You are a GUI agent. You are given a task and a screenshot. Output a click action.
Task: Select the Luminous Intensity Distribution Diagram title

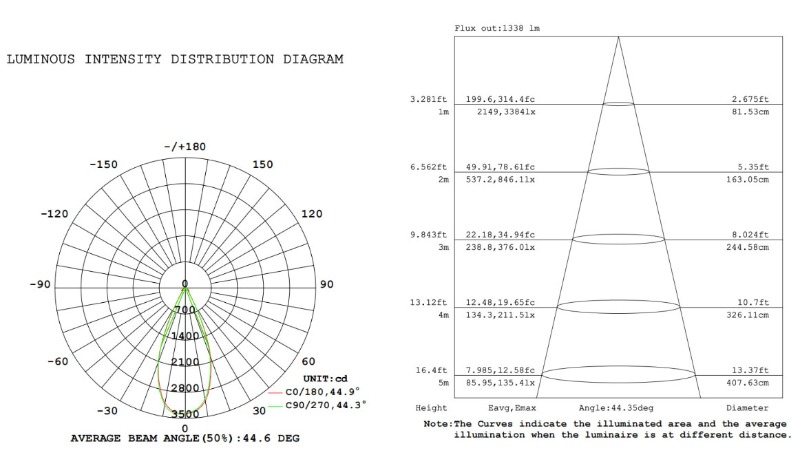[176, 59]
